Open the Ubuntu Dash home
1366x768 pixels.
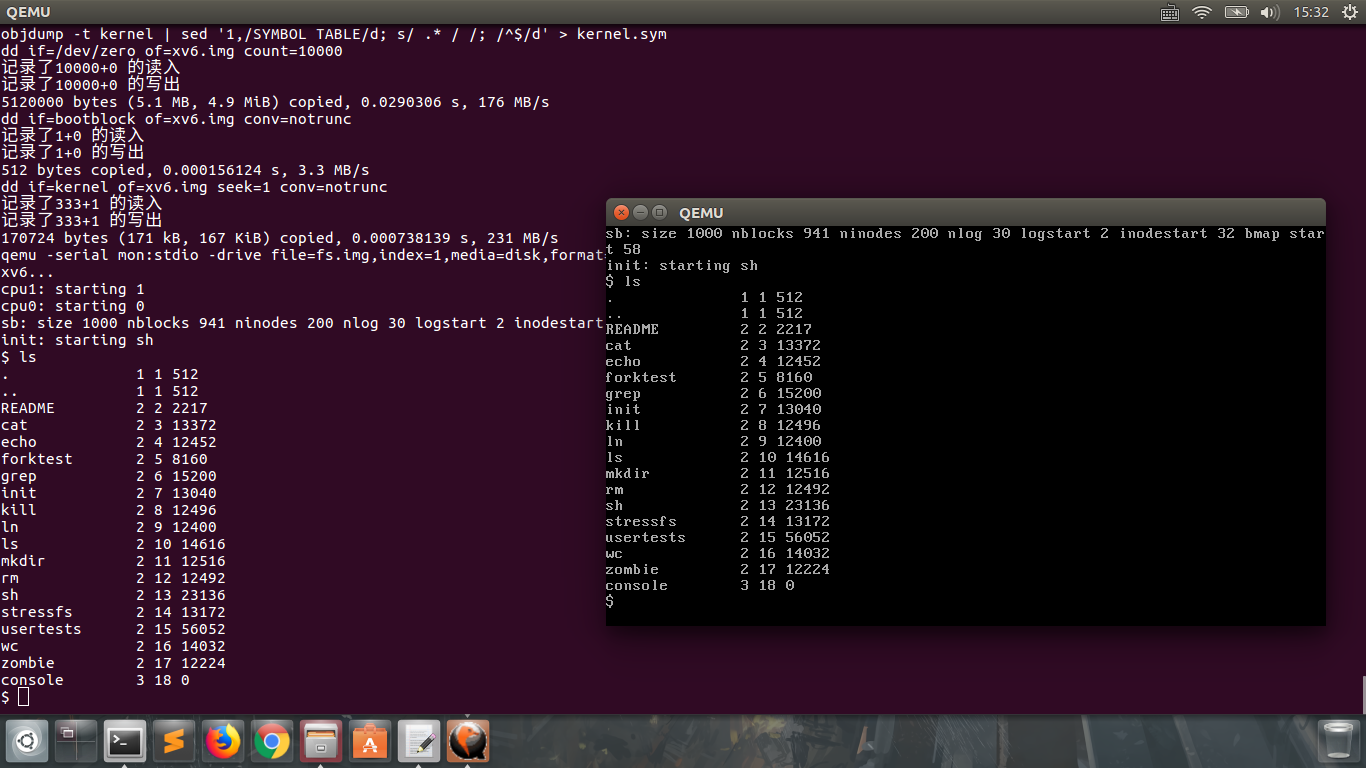point(27,741)
